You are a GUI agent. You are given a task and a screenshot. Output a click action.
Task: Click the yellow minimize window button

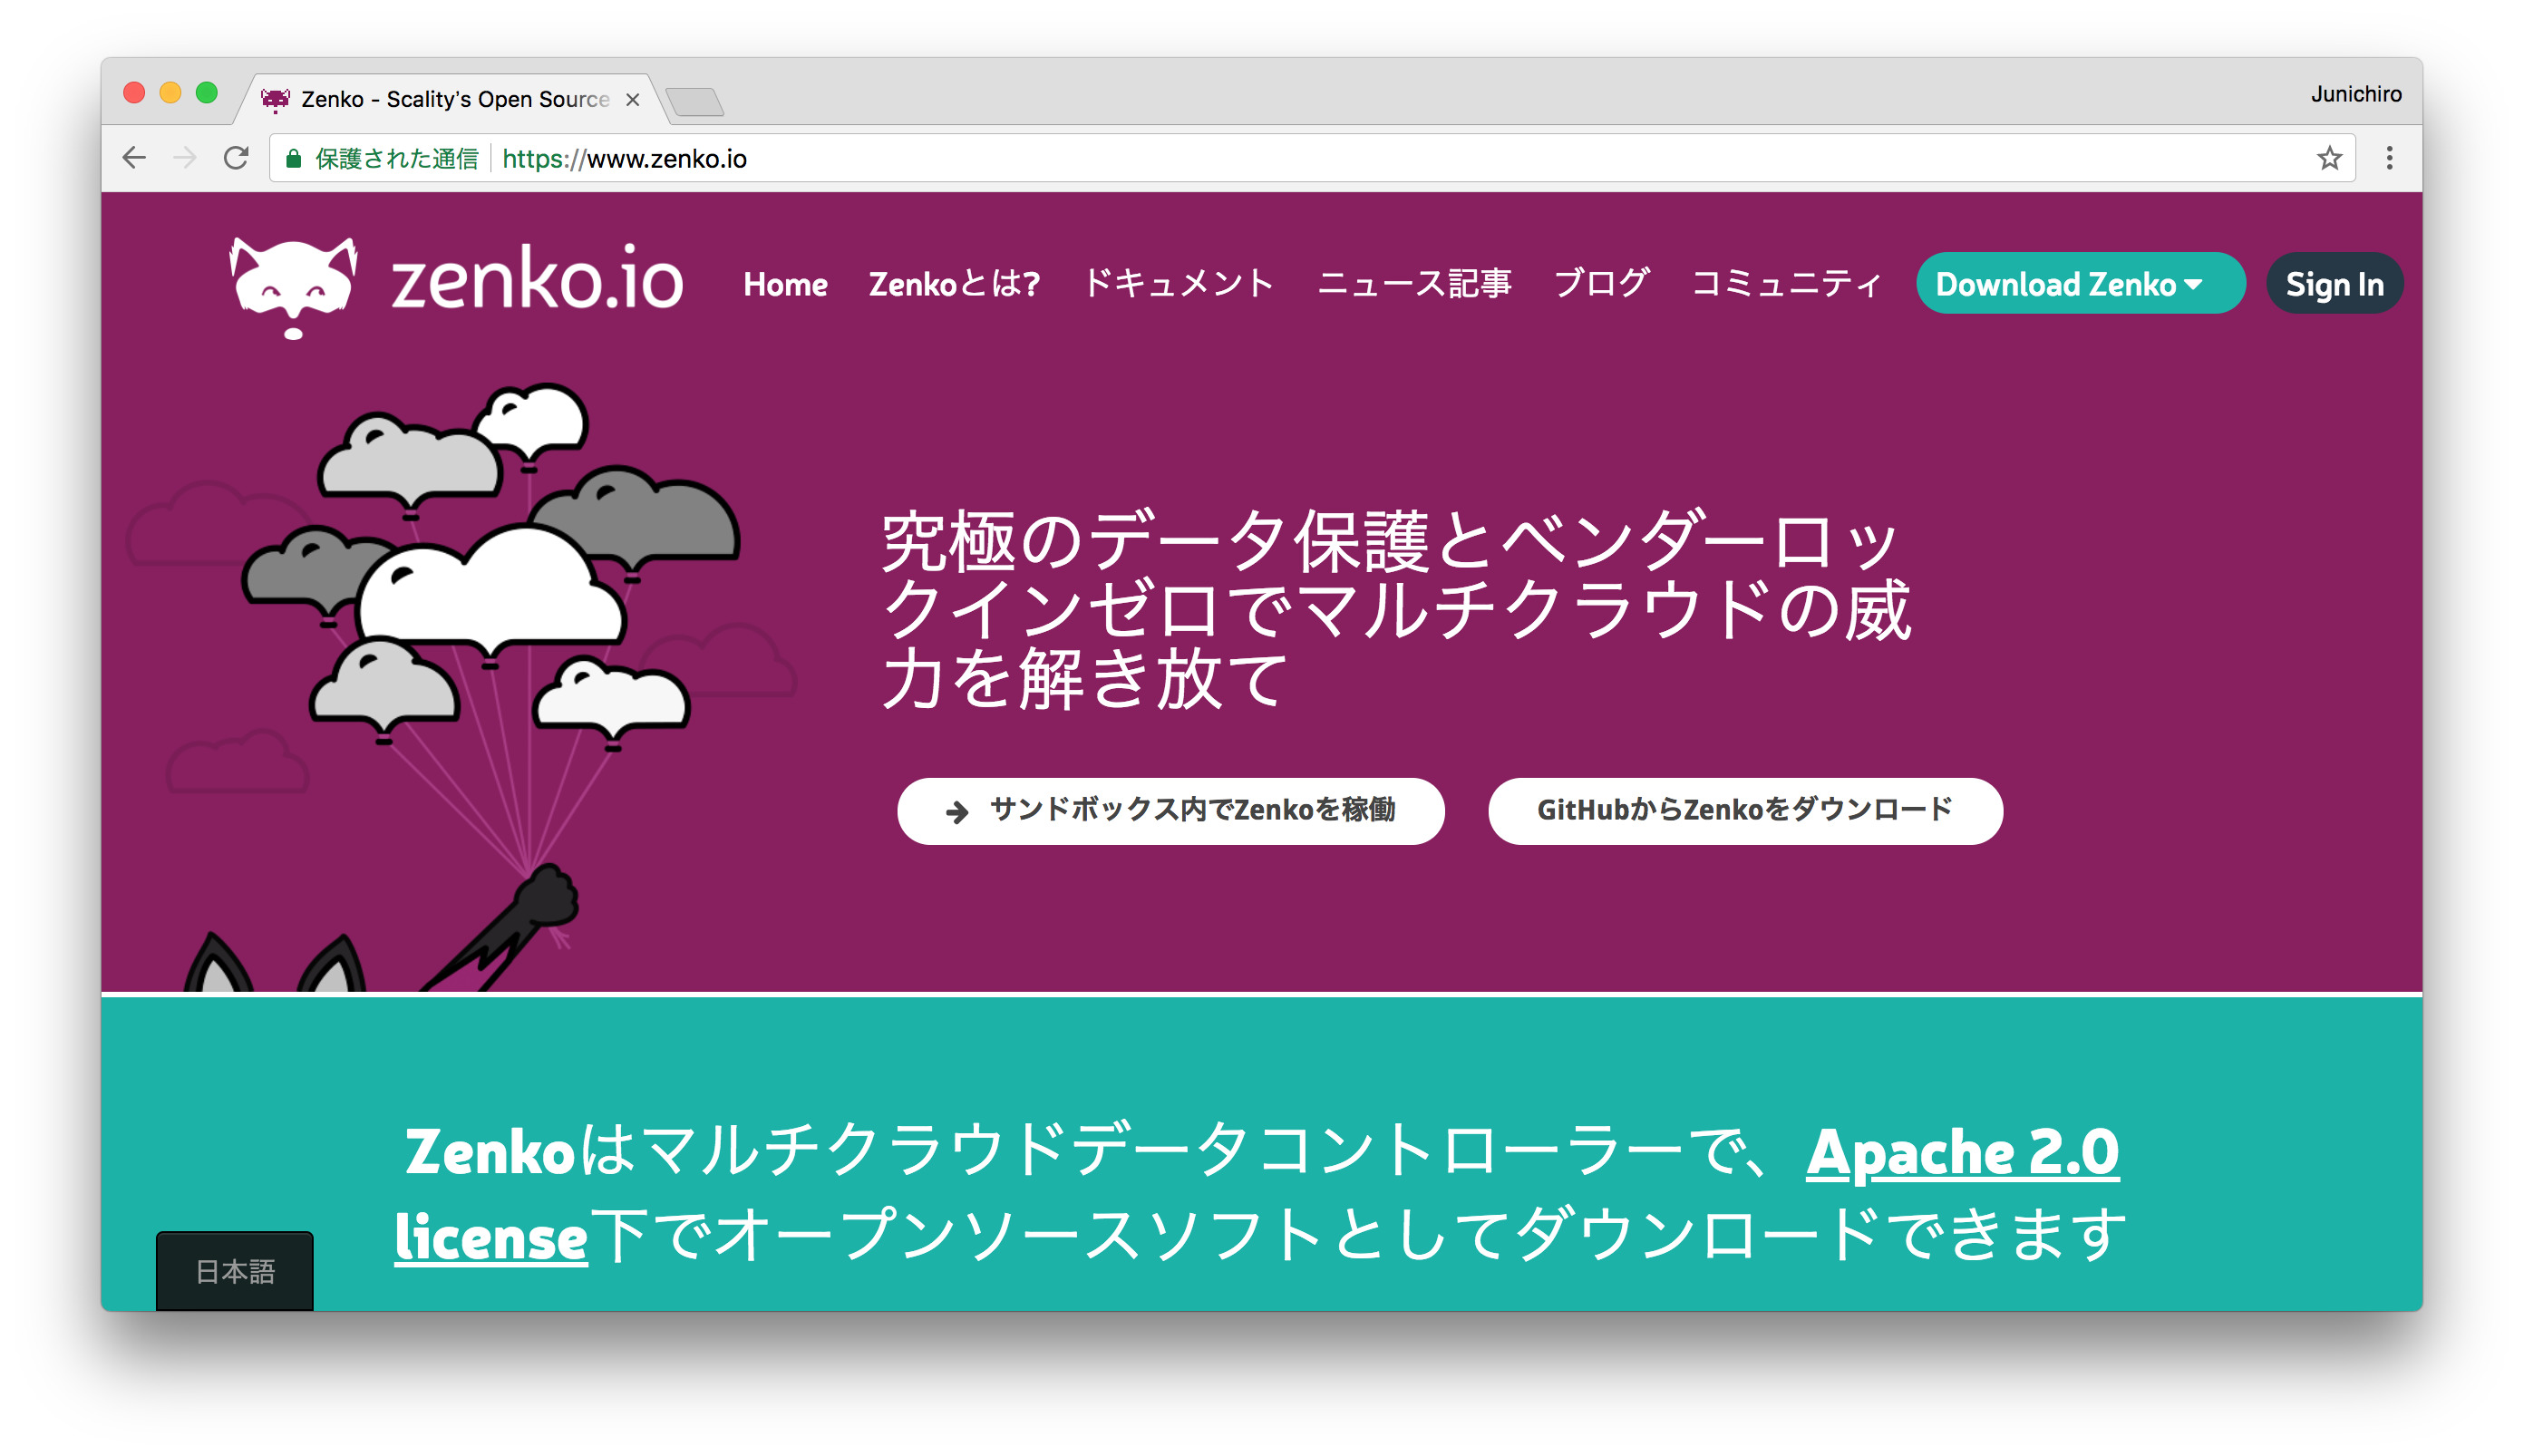tap(170, 93)
